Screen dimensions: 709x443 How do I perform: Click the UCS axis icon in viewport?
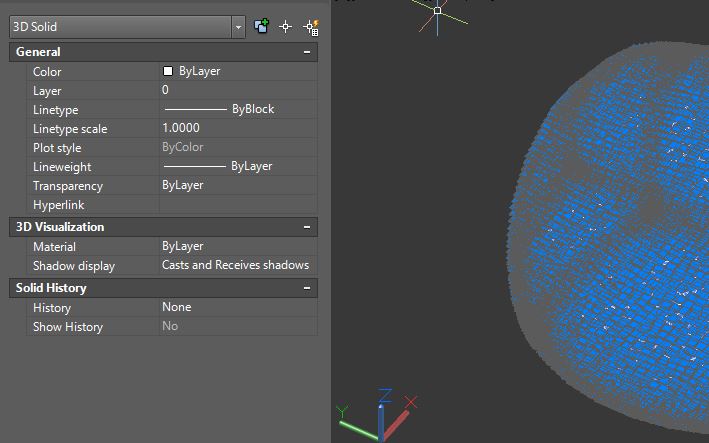(377, 415)
